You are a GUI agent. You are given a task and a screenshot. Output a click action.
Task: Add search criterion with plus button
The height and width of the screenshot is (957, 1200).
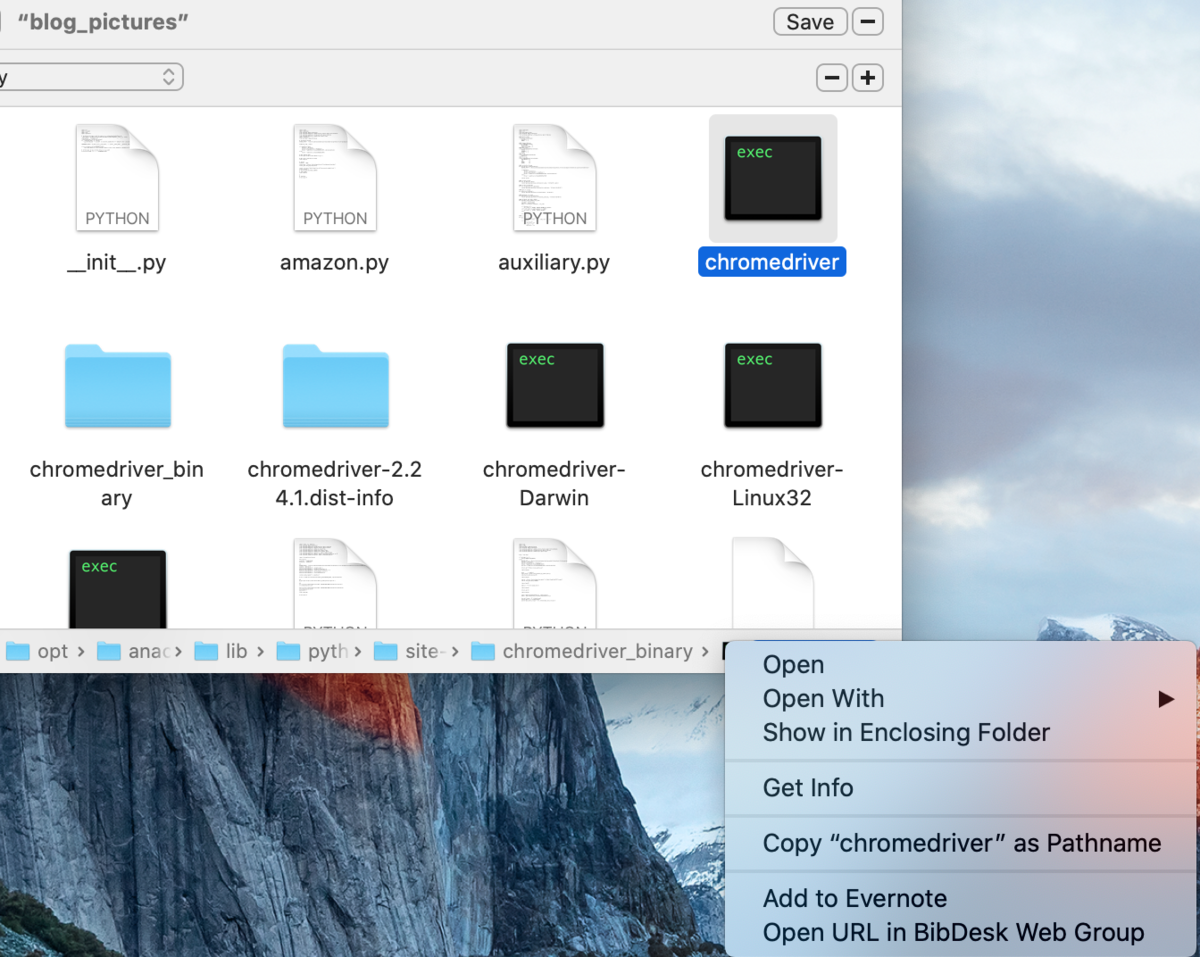[867, 77]
